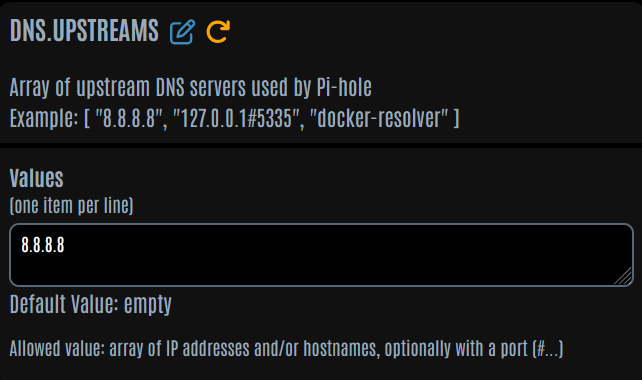Focus the Values text area

coord(321,255)
